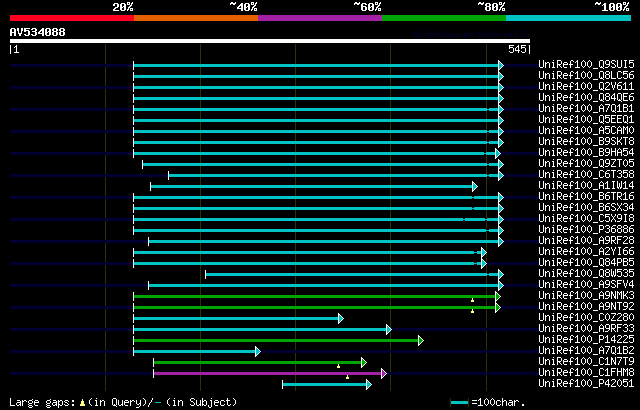Screen dimensions: 640x410
Task: Click the purple arrowhead ending UniRef100_C1FHM8 alignment
Action: click(384, 374)
